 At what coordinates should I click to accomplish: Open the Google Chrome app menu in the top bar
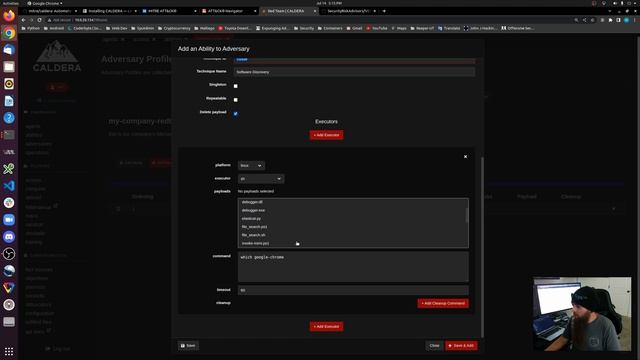click(45, 3)
